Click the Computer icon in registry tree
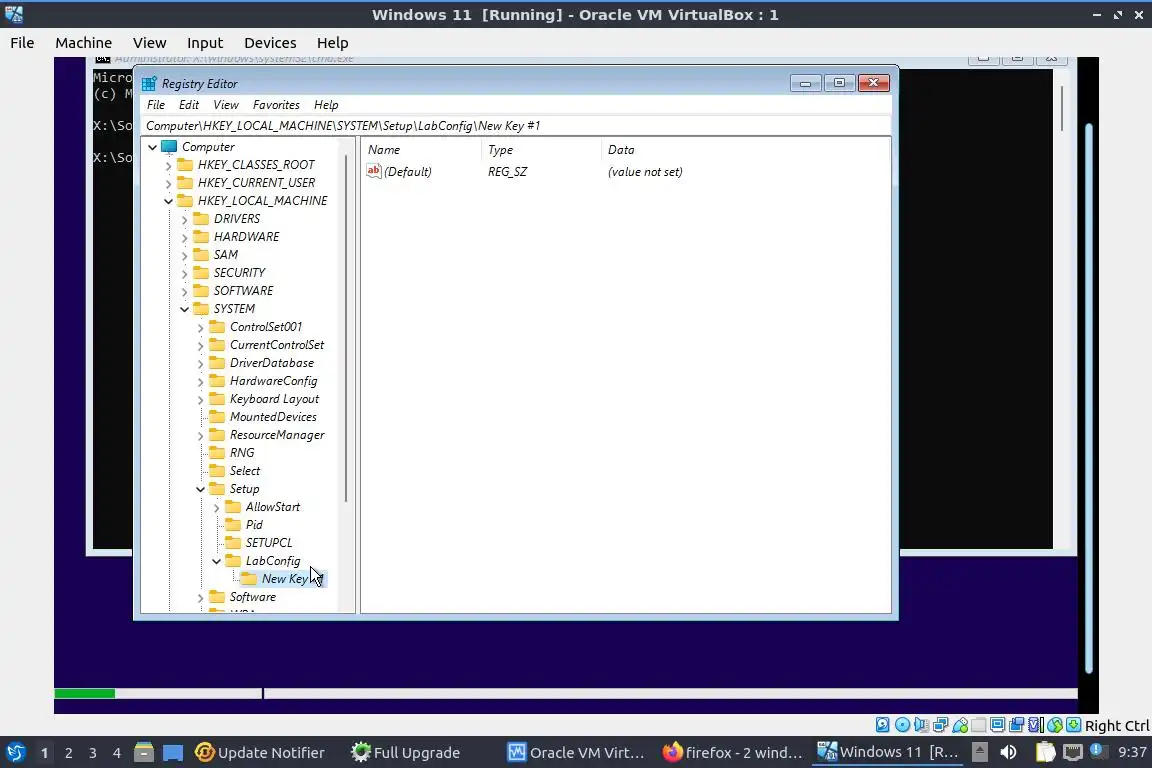Viewport: 1152px width, 768px height. pyautogui.click(x=169, y=146)
